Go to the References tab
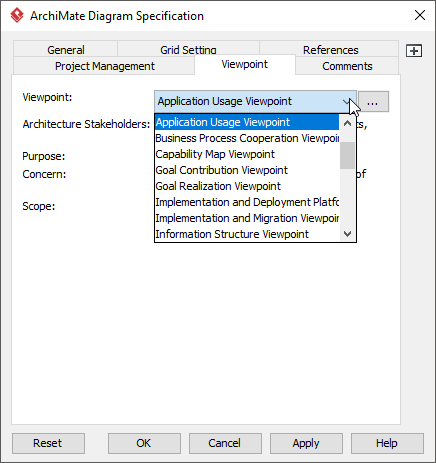 point(330,49)
